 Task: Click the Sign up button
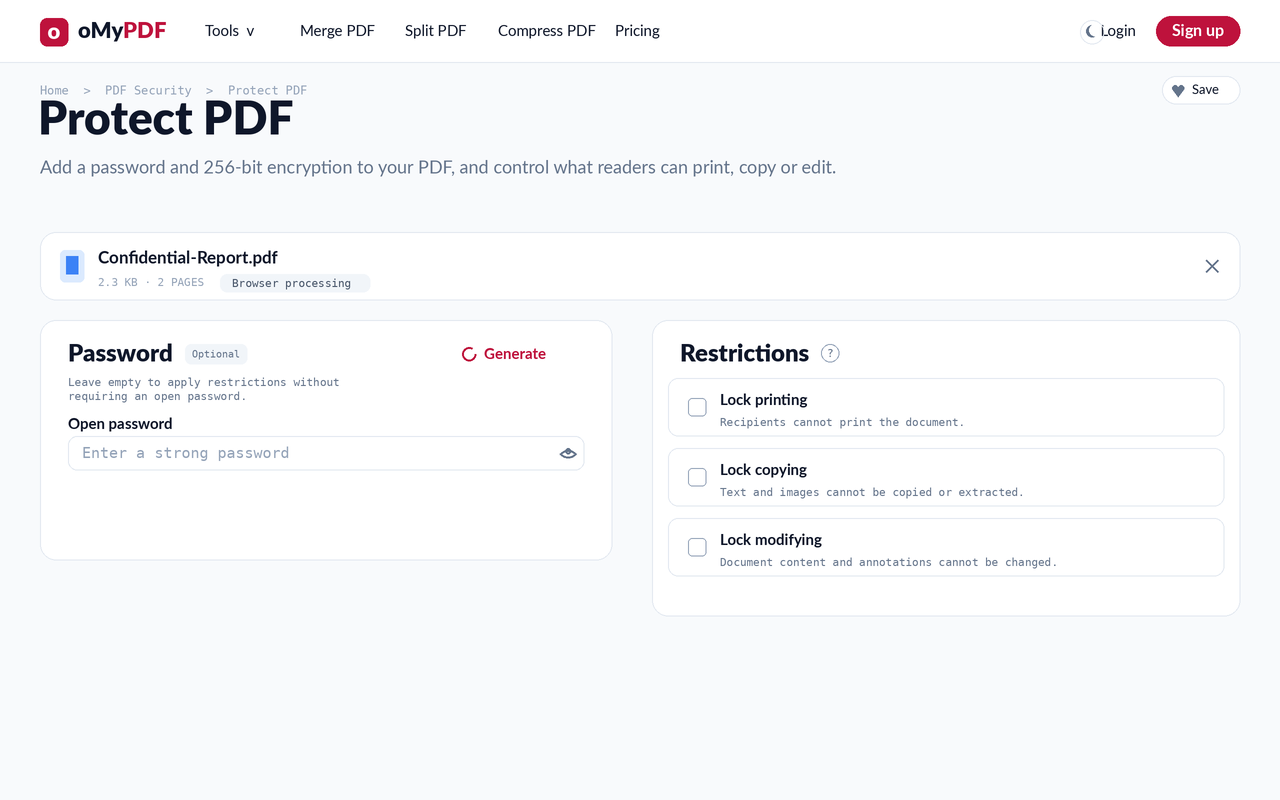click(x=1198, y=31)
